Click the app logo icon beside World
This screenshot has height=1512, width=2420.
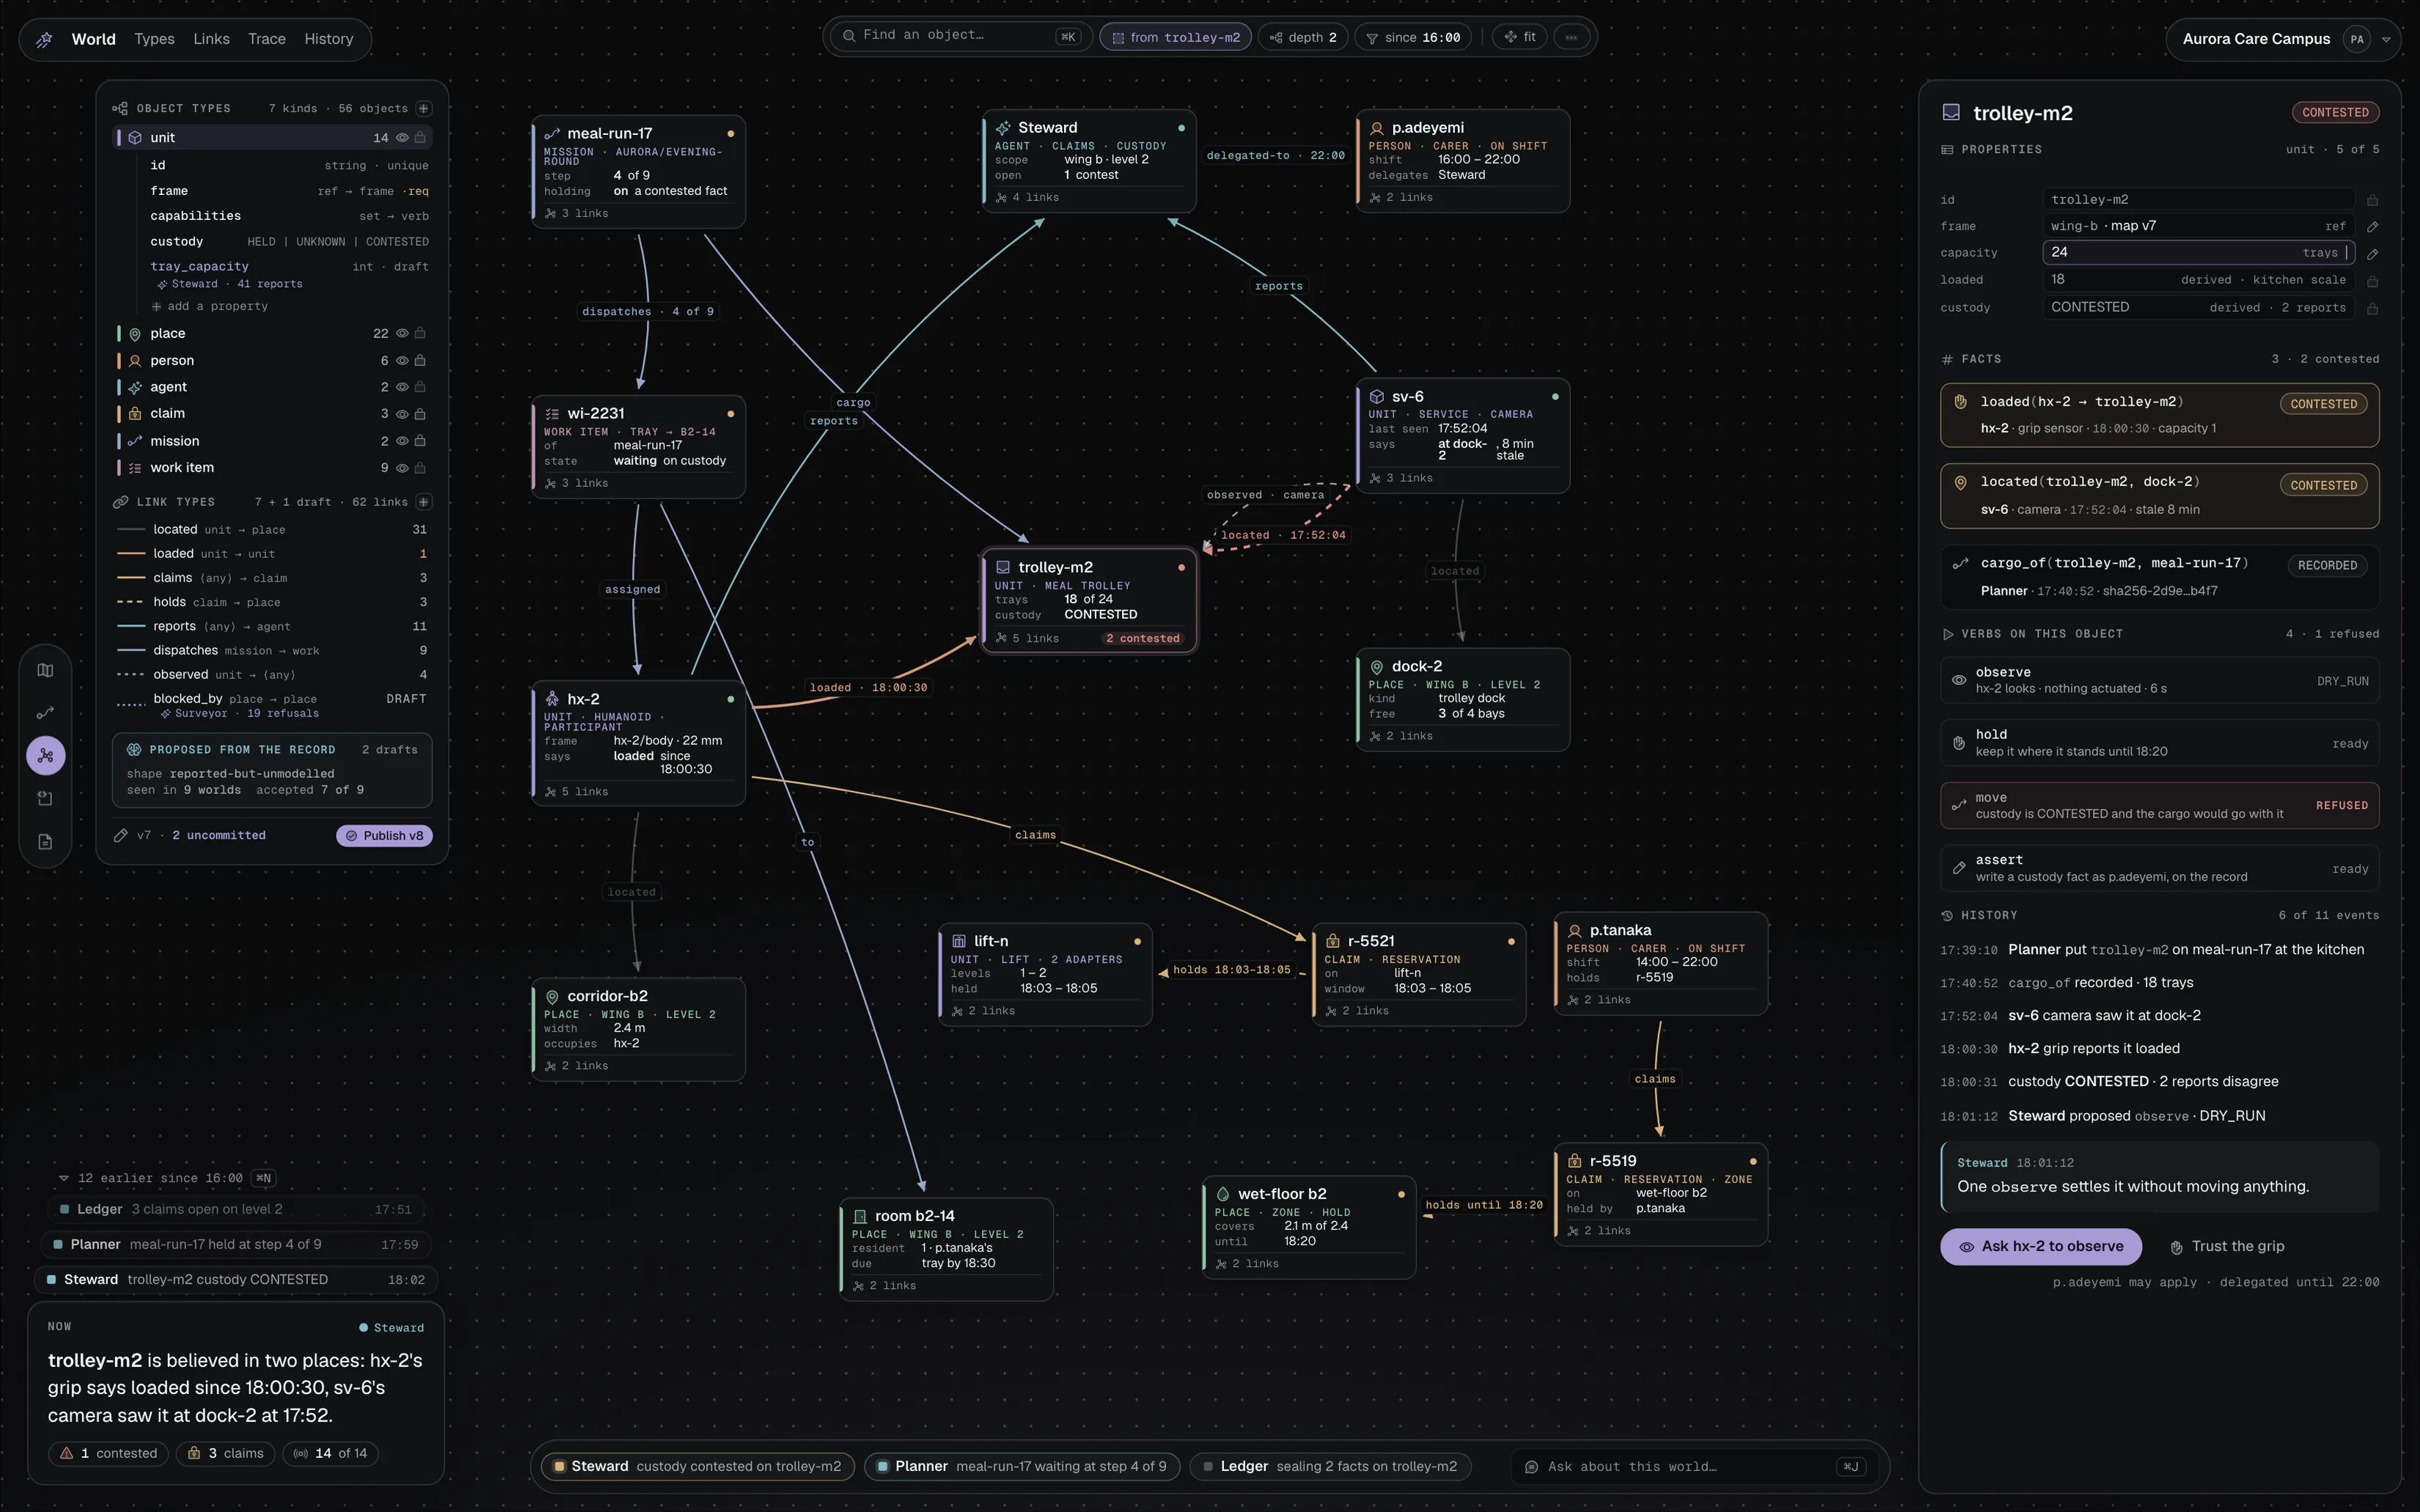[44, 39]
